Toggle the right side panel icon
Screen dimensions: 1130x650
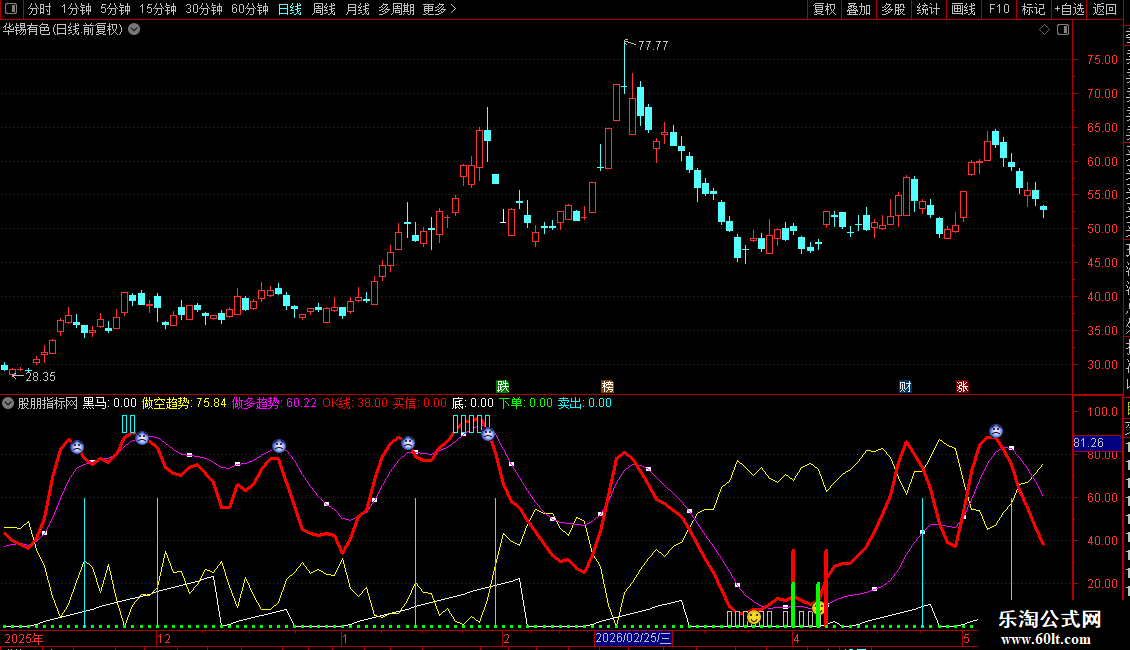pos(1063,30)
